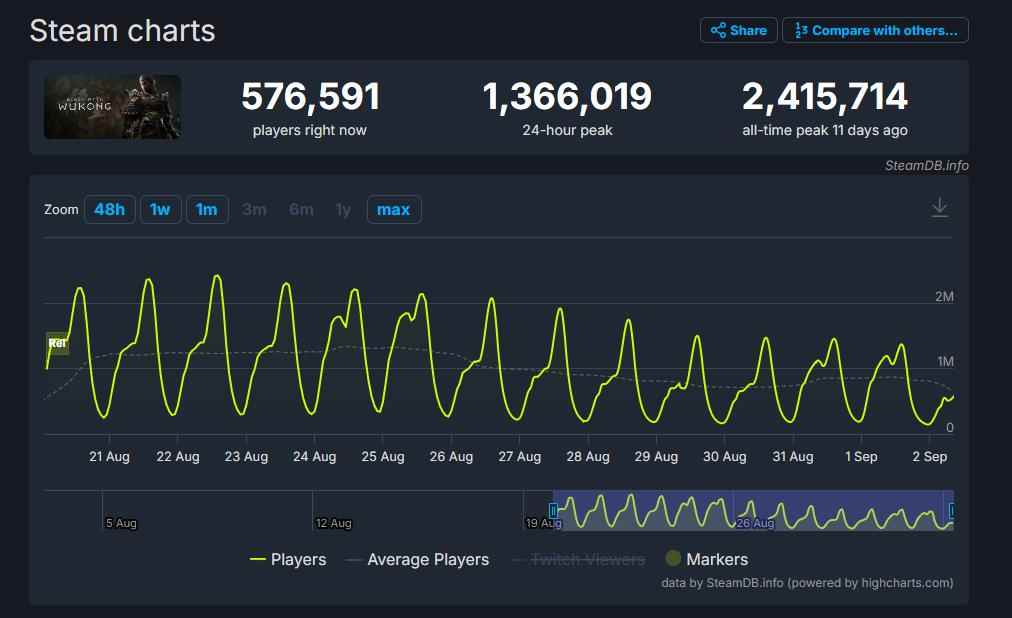Click the greyed-out 3m zoom option
The width and height of the screenshot is (1012, 618).
point(254,210)
